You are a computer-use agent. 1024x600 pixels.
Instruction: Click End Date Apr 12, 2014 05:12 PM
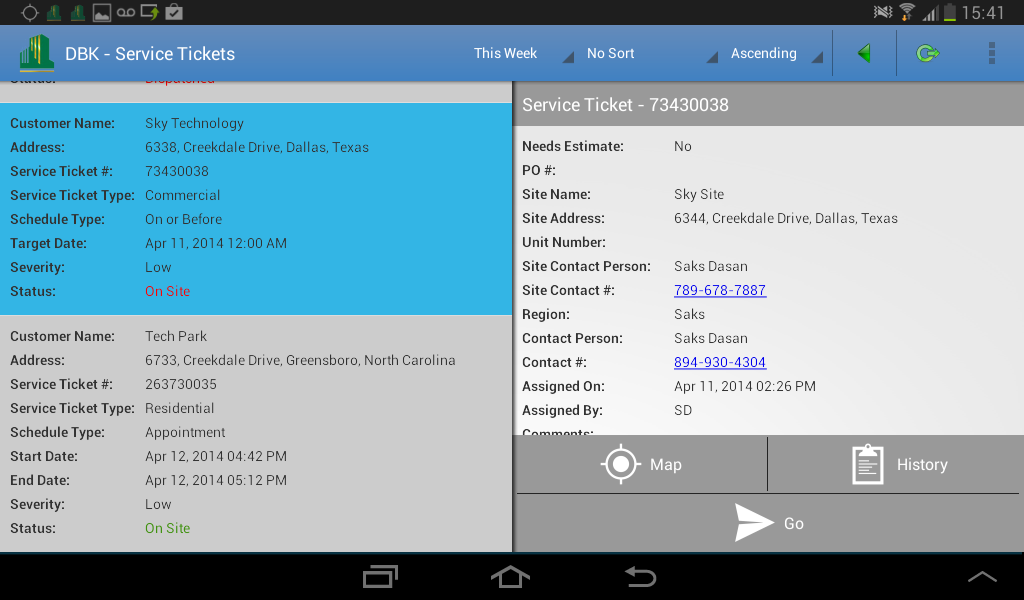tap(216, 480)
